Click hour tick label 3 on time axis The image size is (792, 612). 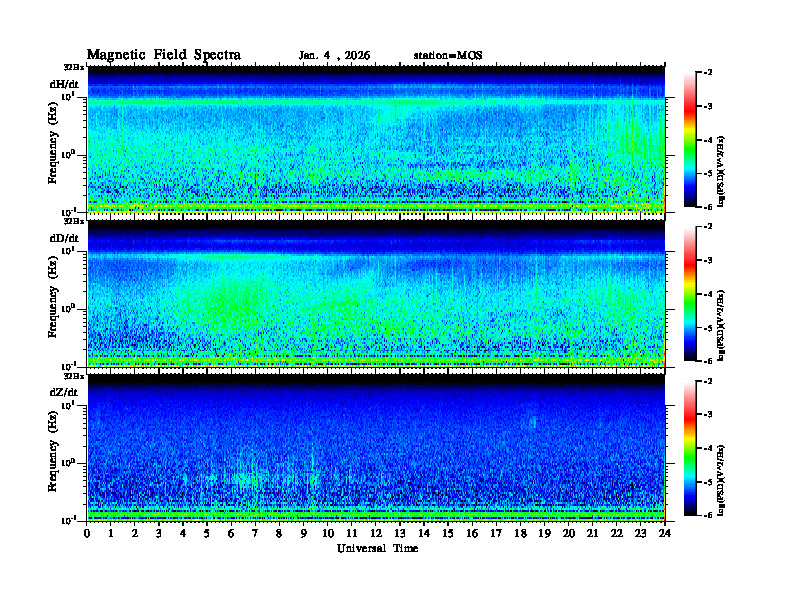(159, 533)
